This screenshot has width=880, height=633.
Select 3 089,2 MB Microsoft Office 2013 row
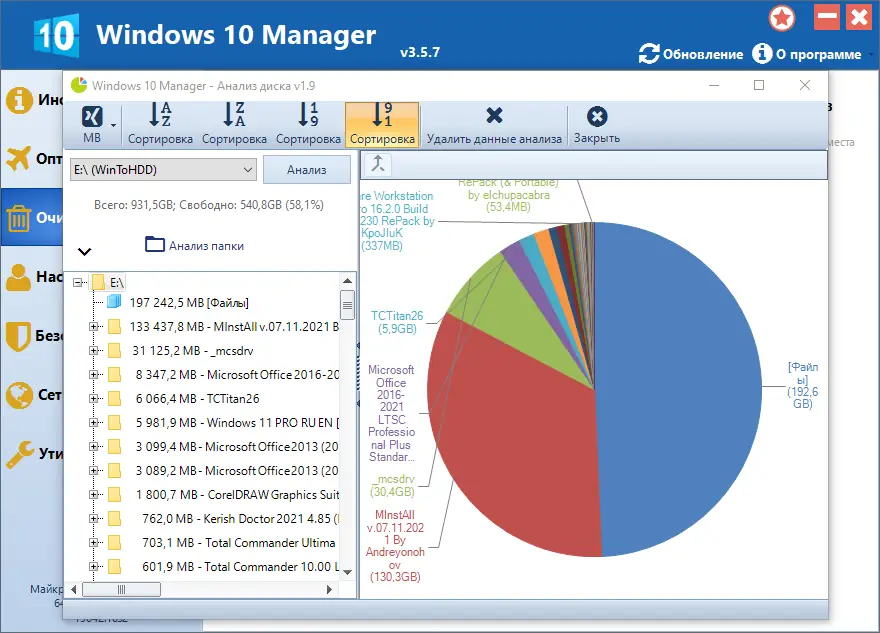237,471
